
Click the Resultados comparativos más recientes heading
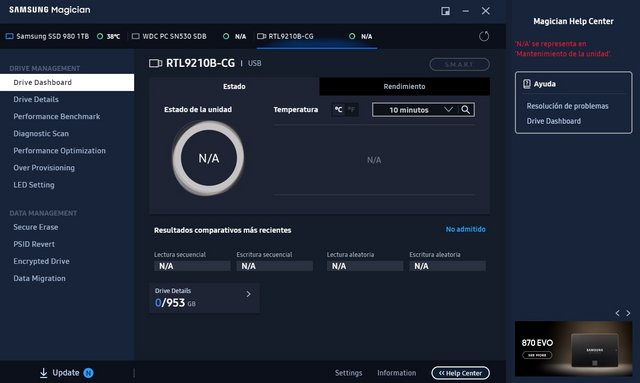point(222,230)
